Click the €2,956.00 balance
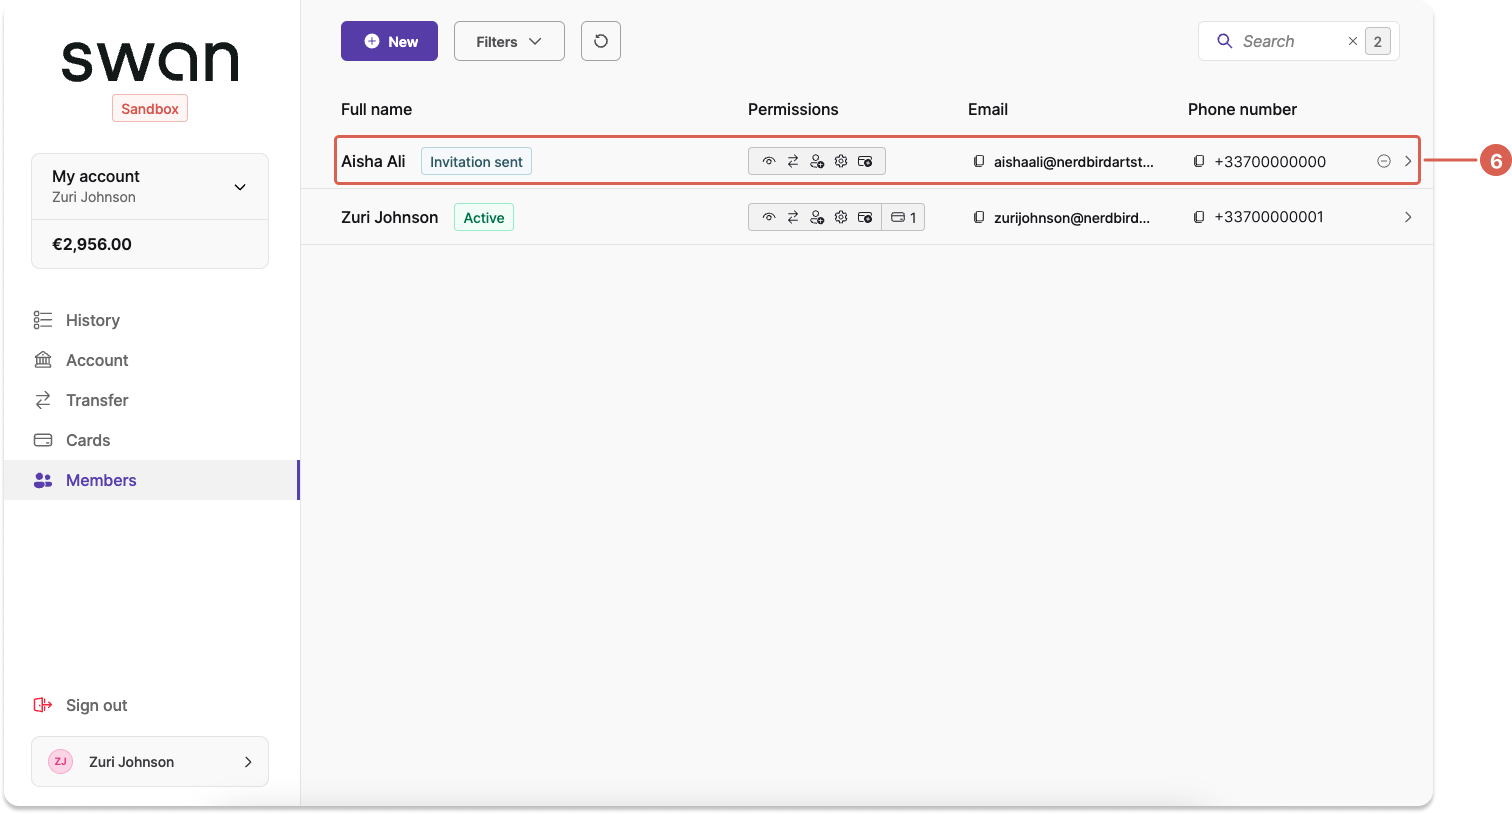The image size is (1512, 814). 92,244
